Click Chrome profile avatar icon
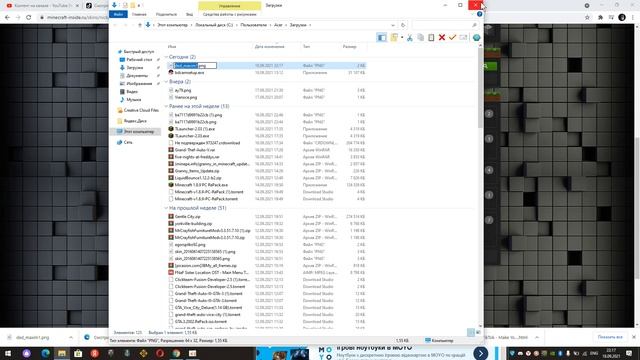 (x=622, y=18)
